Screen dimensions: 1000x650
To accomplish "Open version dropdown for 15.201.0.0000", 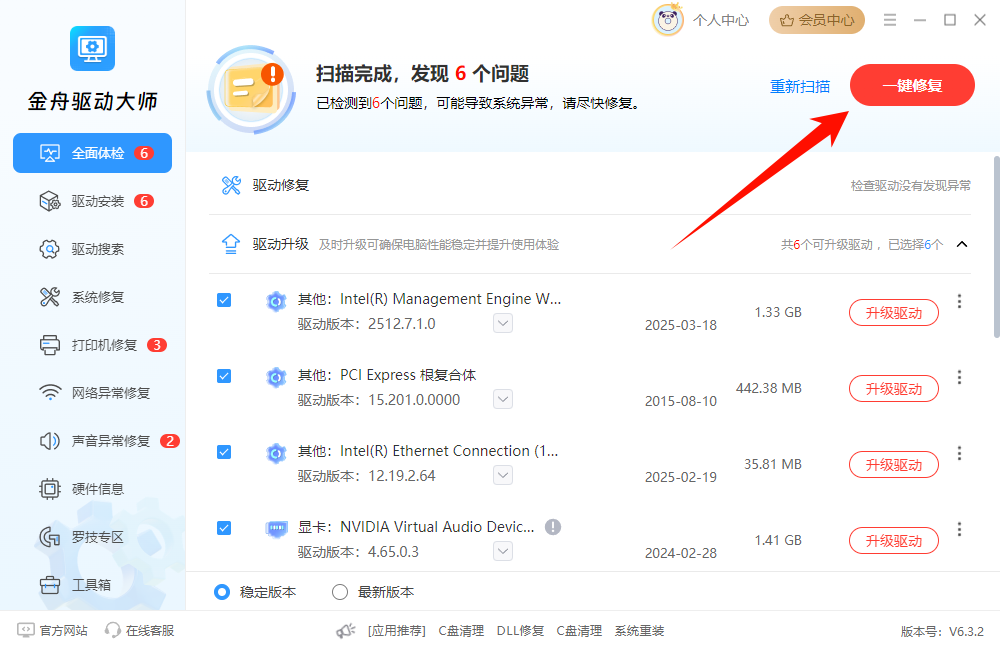I will click(x=503, y=399).
